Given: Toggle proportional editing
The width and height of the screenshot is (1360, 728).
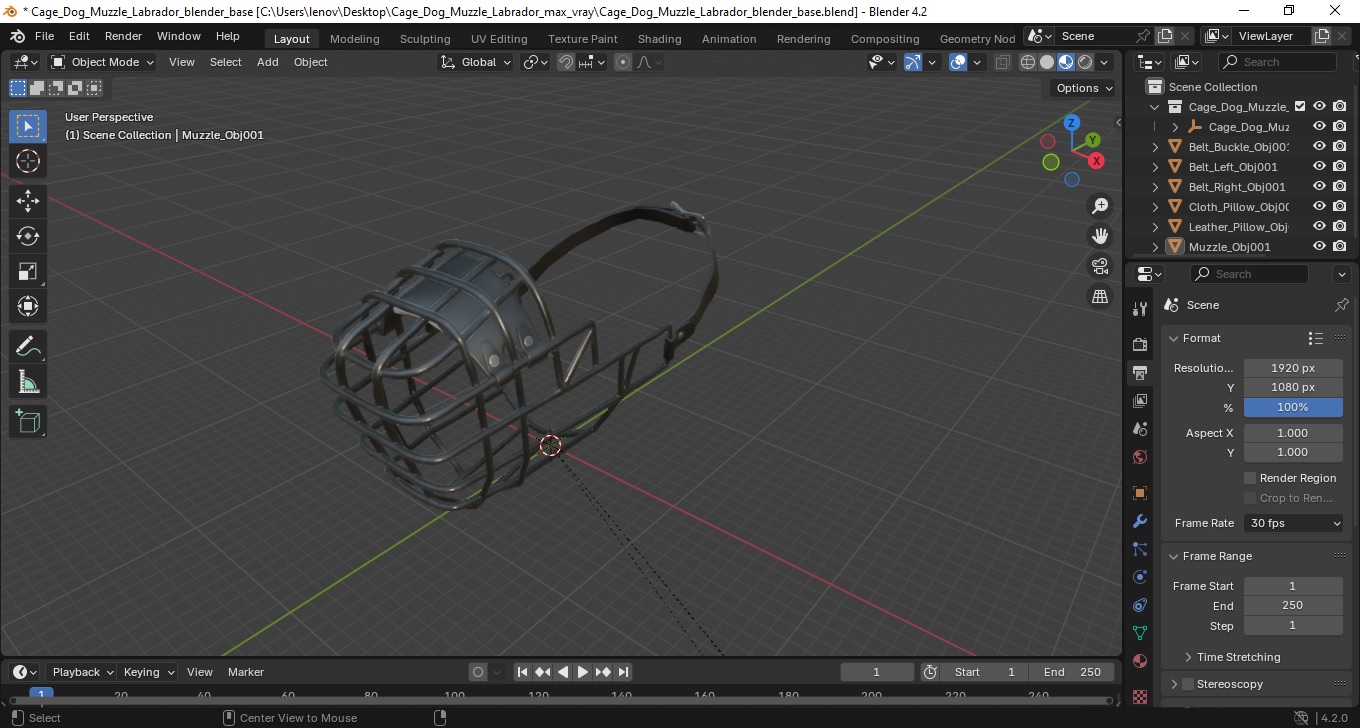Looking at the screenshot, I should pyautogui.click(x=623, y=62).
